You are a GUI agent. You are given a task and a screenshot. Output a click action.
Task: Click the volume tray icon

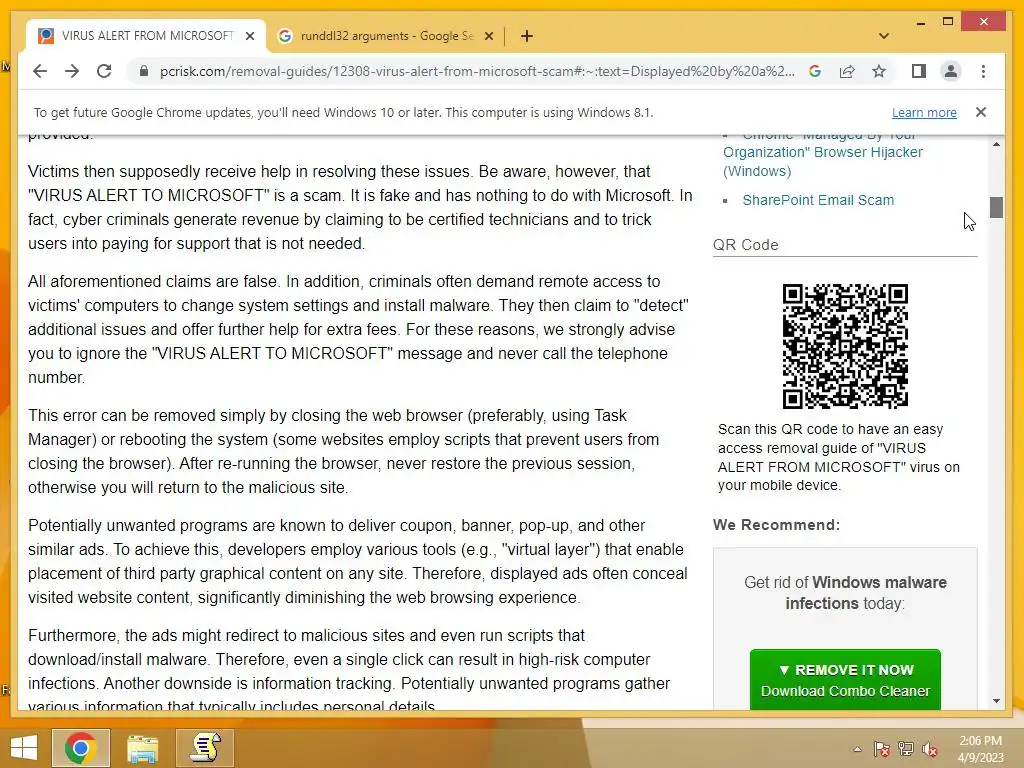tap(930, 749)
